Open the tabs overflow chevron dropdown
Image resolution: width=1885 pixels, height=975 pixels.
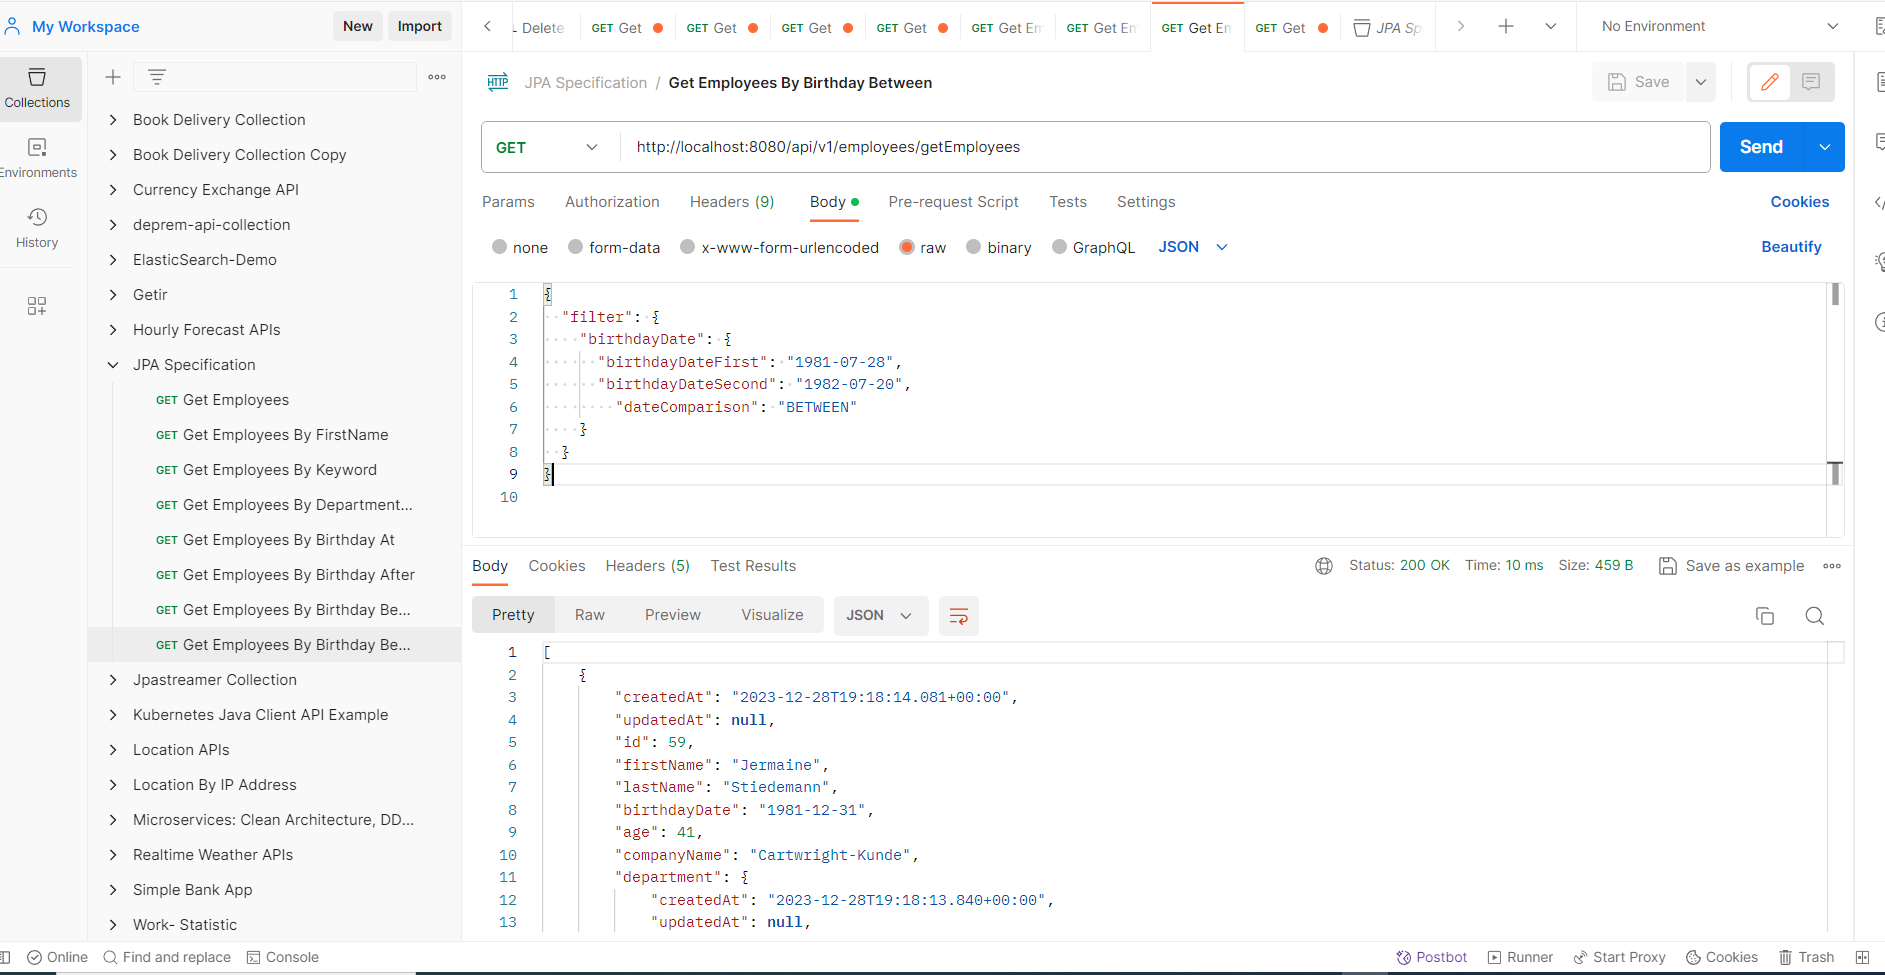(x=1551, y=27)
